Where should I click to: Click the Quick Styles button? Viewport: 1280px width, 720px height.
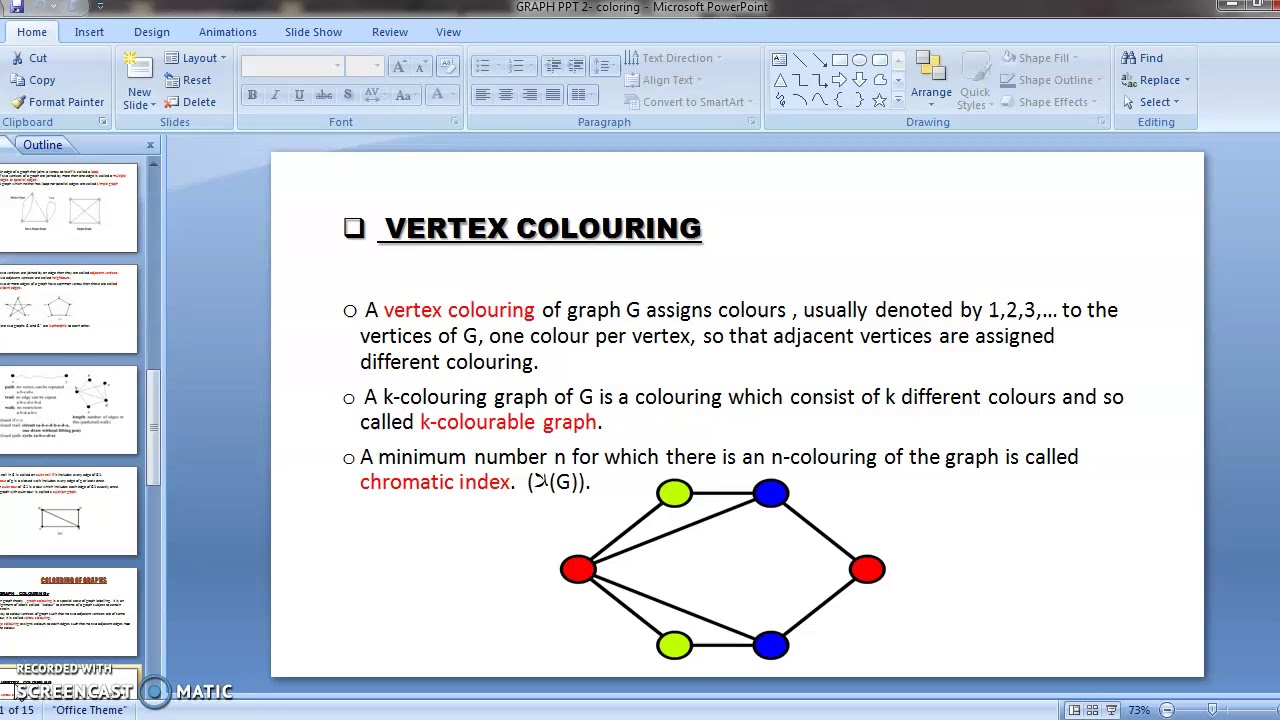(974, 80)
